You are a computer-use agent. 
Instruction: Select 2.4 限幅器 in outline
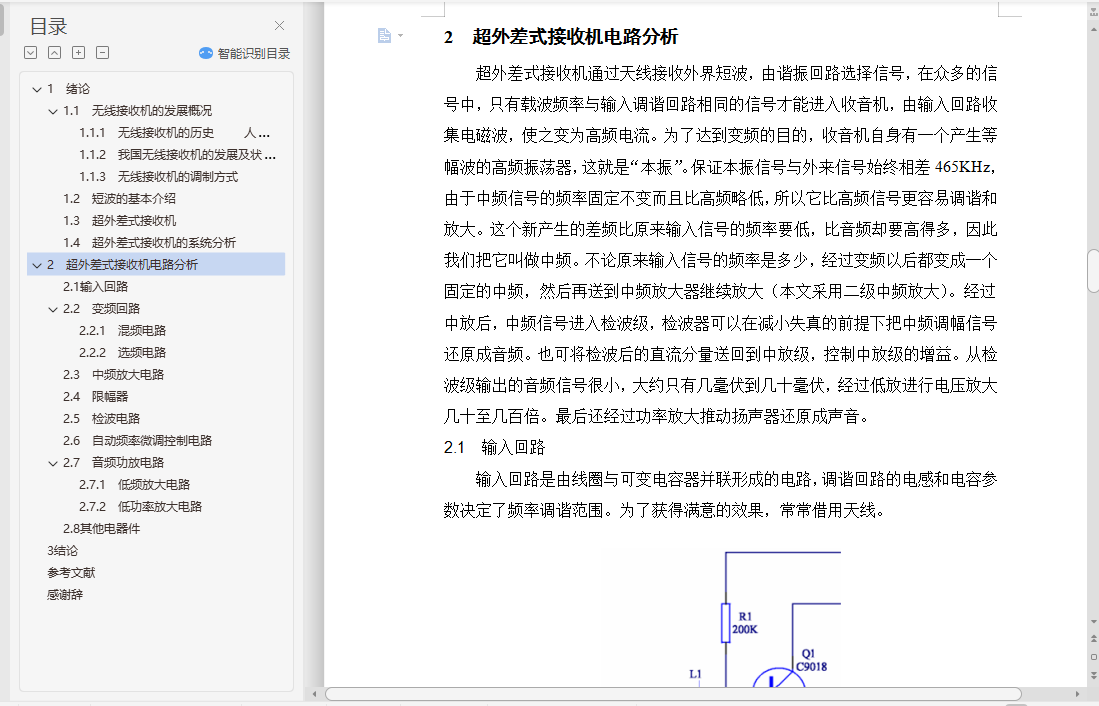pyautogui.click(x=95, y=397)
